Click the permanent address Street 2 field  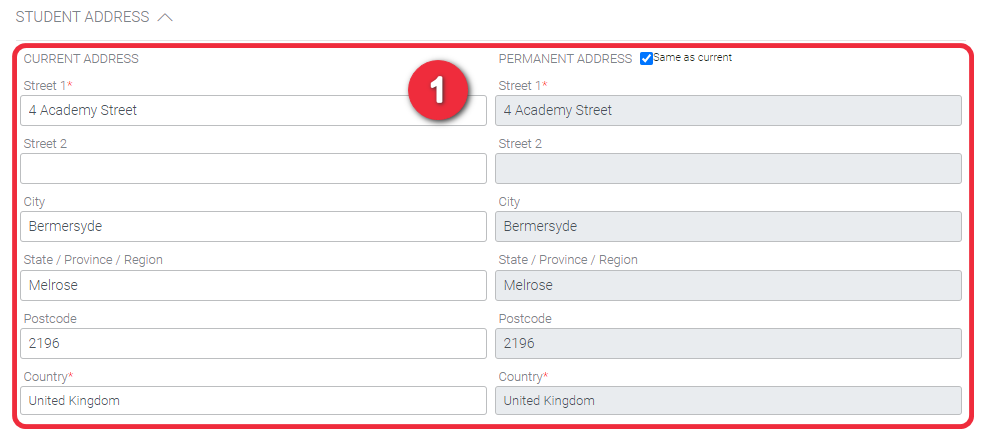point(728,169)
